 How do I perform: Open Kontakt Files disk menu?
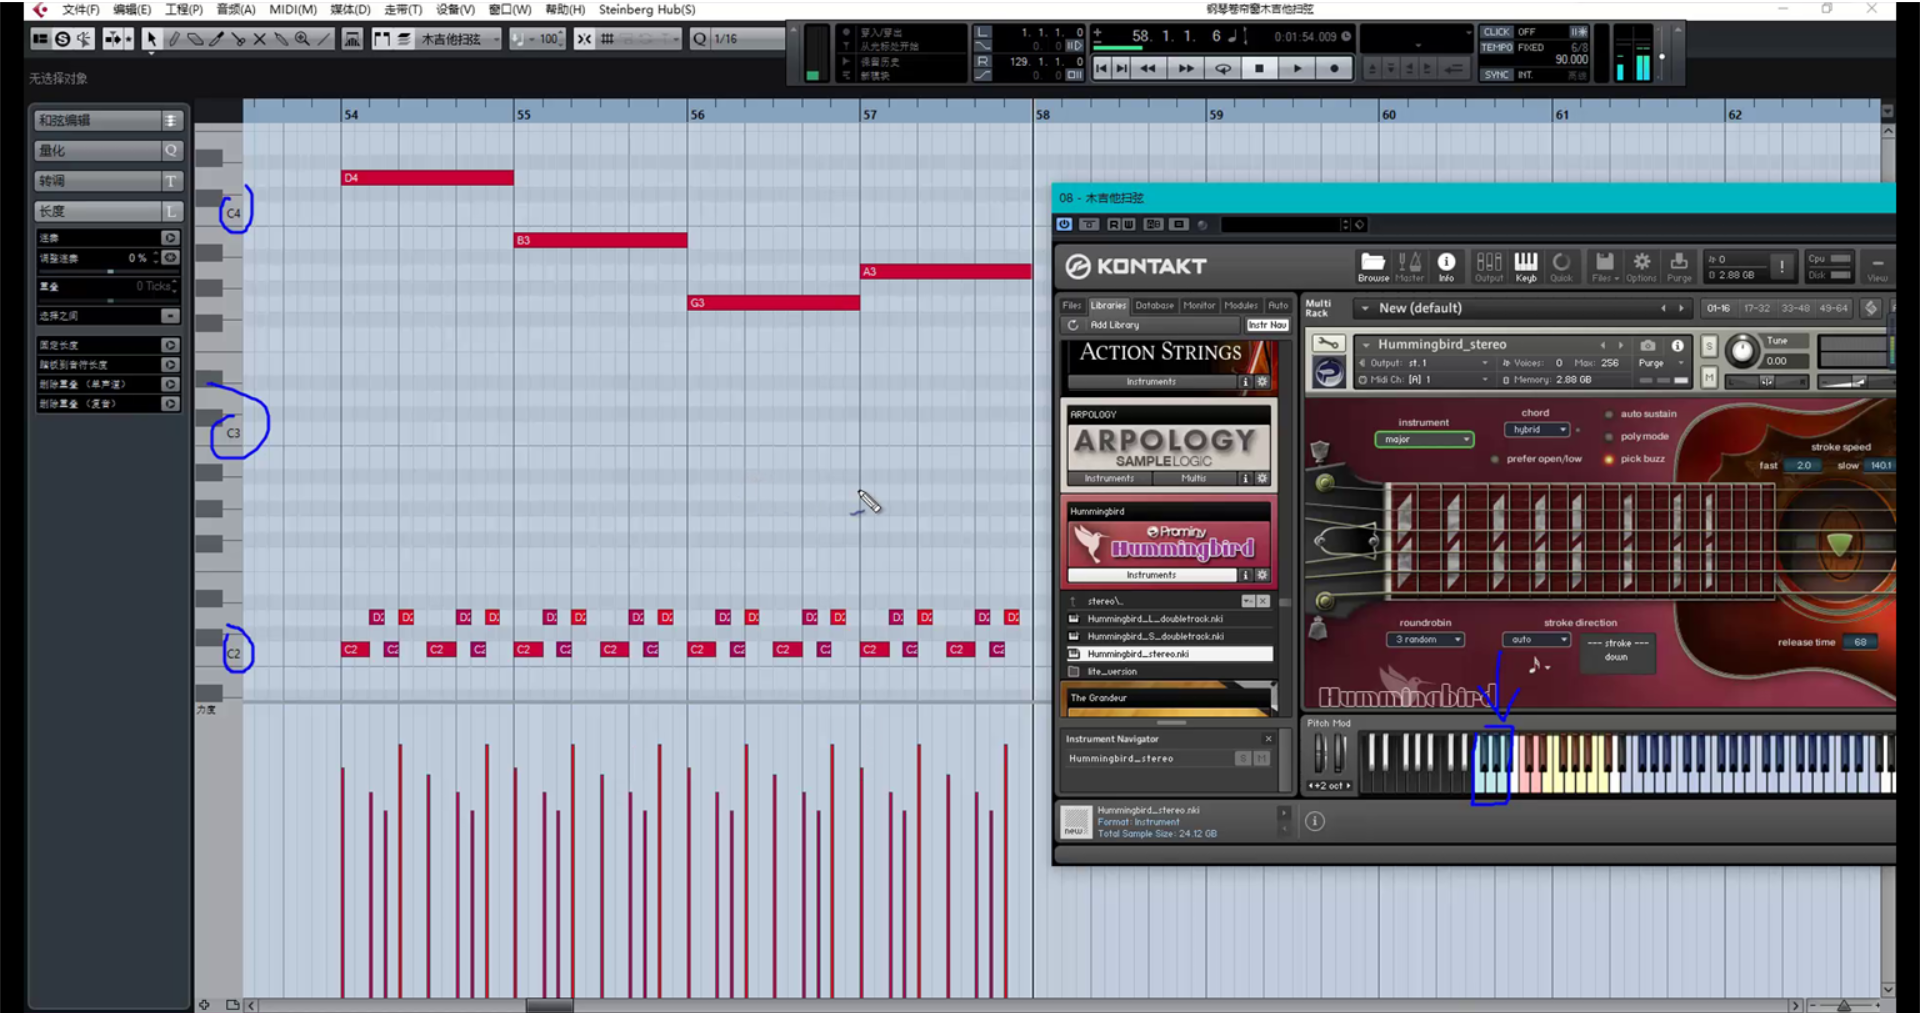point(1604,267)
